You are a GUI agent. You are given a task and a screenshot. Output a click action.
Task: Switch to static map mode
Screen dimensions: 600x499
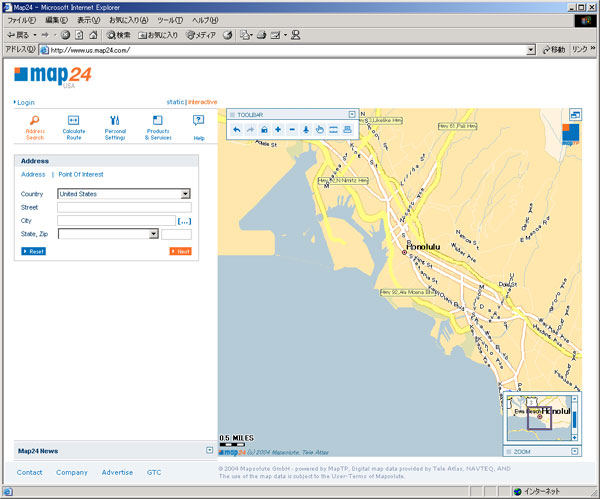click(x=175, y=102)
